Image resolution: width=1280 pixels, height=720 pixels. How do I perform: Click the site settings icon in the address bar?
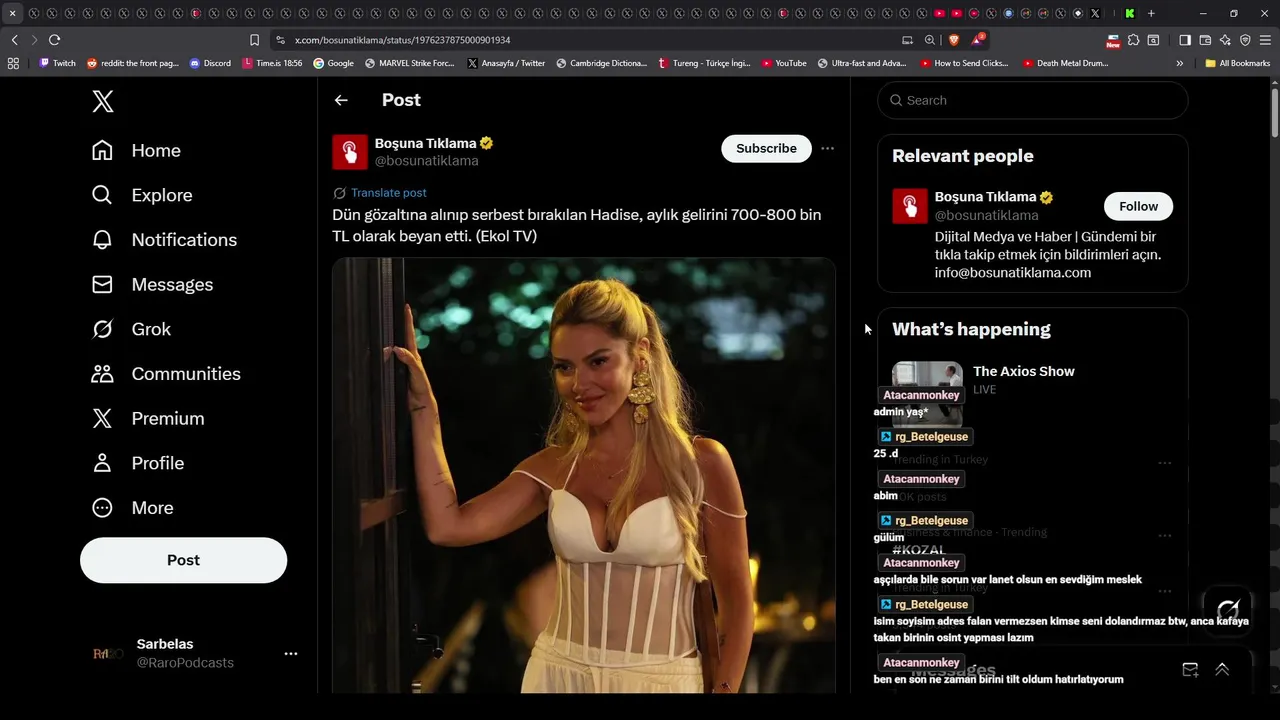[x=281, y=40]
